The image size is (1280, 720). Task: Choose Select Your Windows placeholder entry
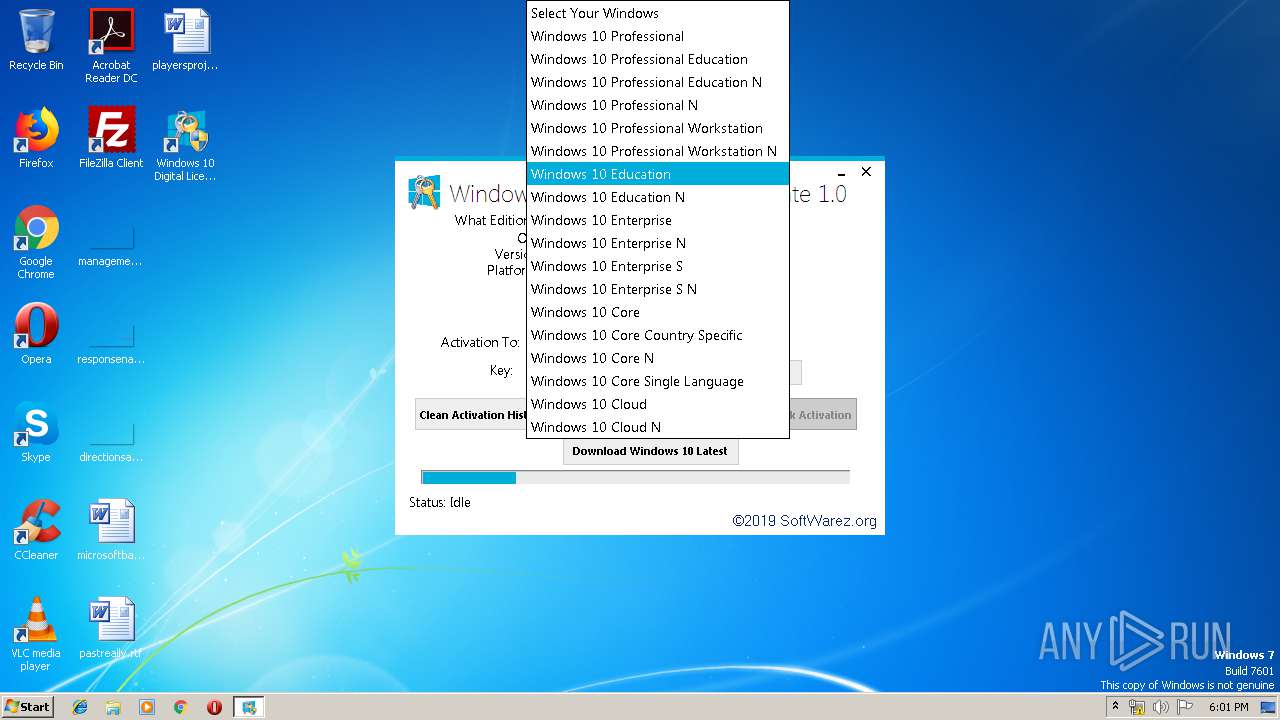click(x=658, y=13)
